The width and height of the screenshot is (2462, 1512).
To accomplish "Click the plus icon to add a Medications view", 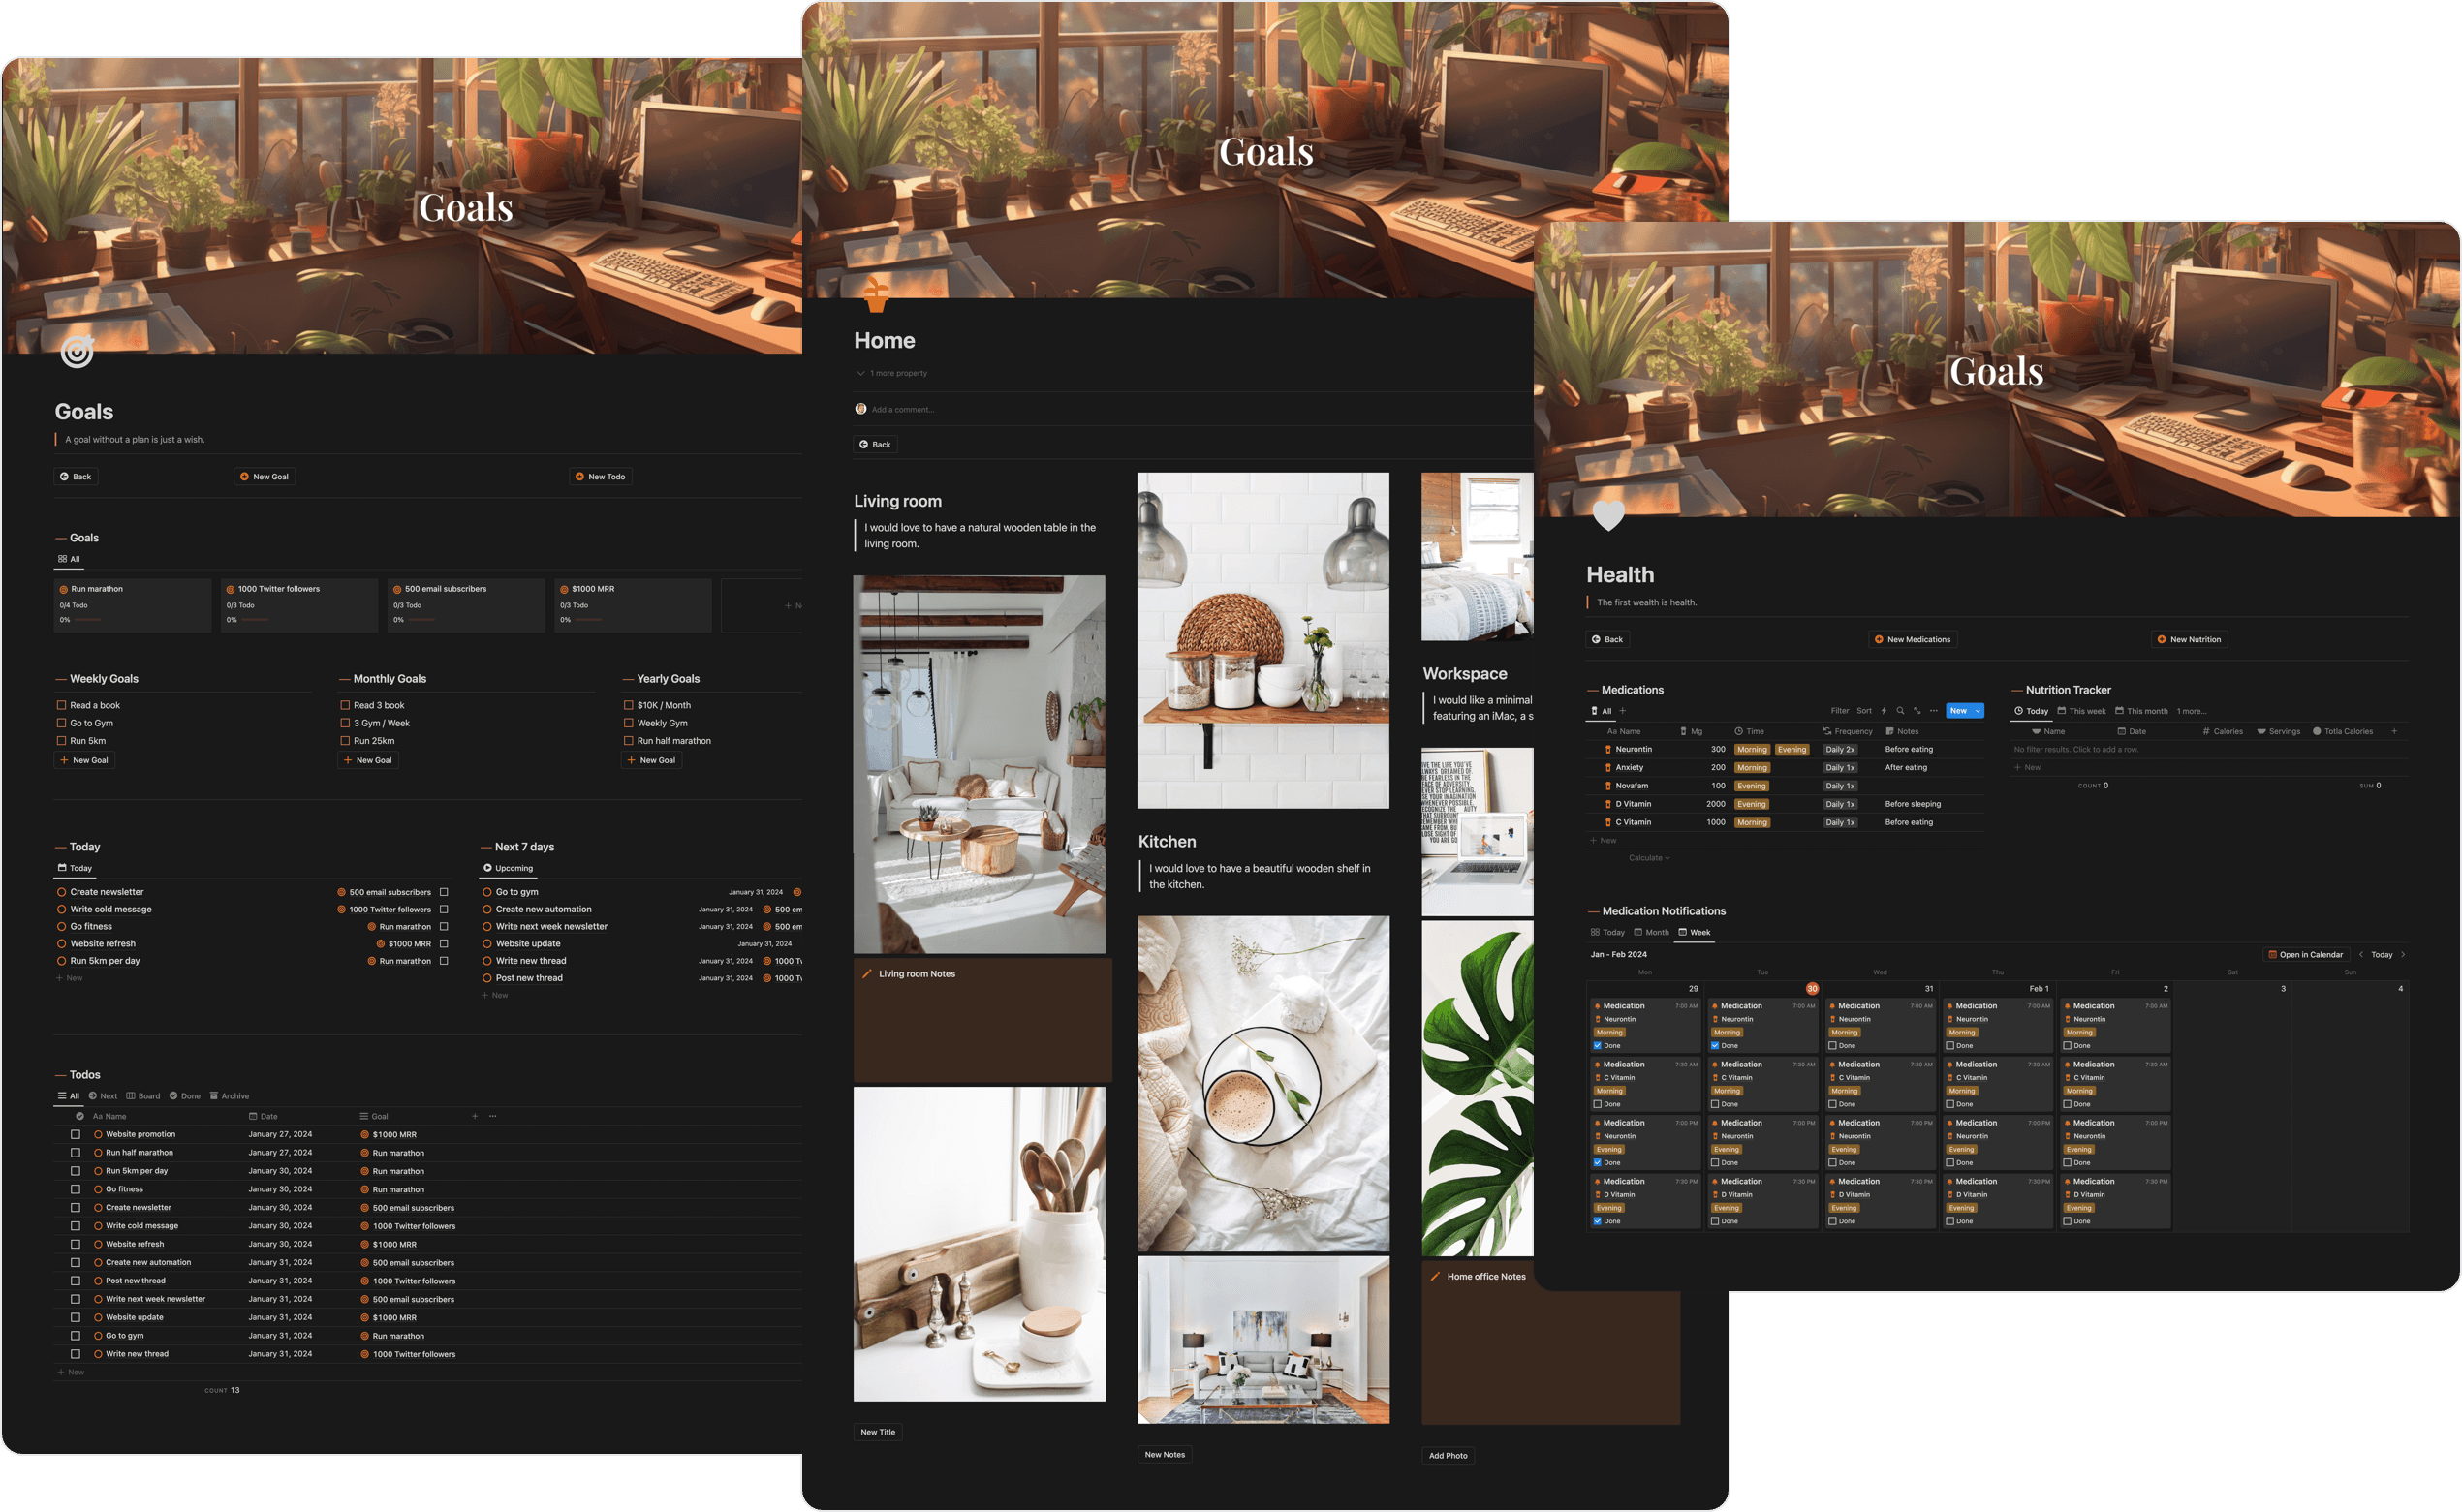I will [1623, 711].
